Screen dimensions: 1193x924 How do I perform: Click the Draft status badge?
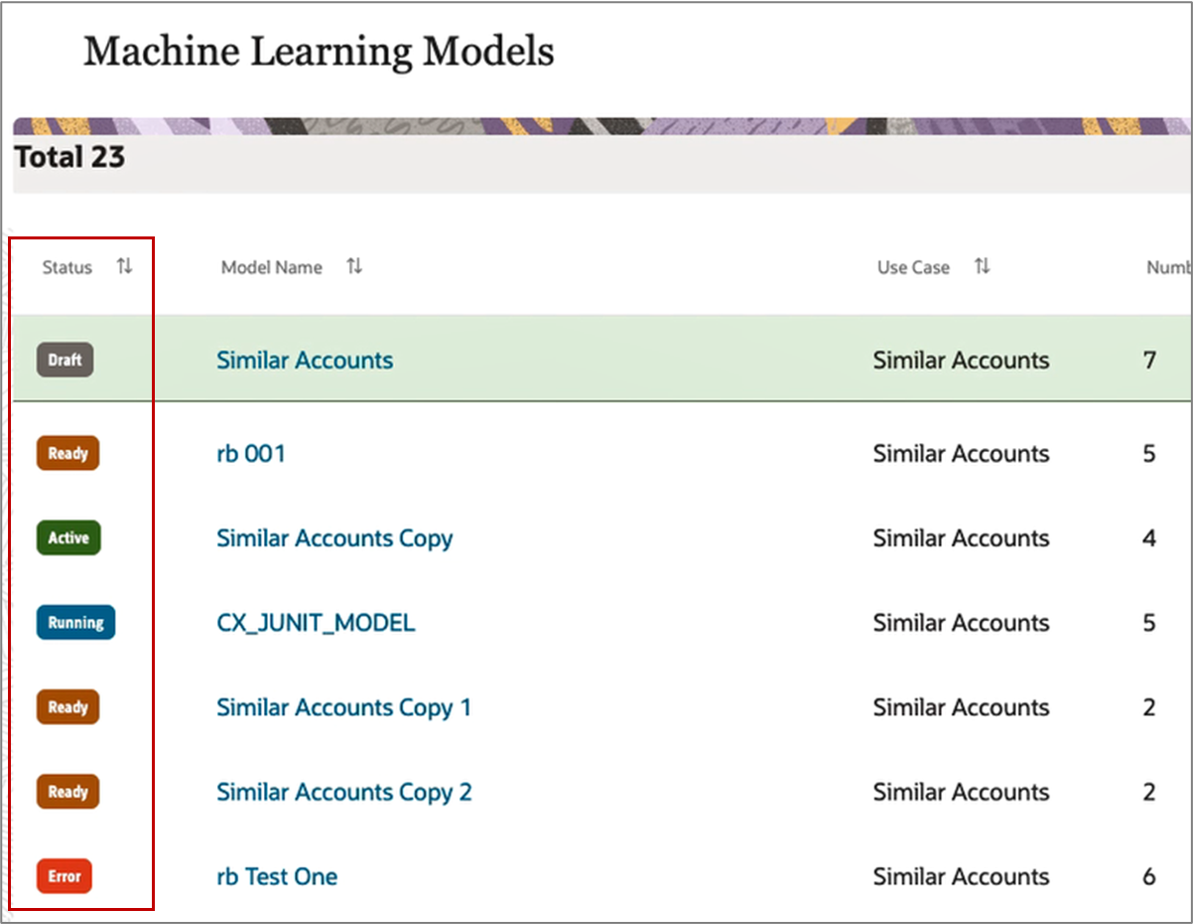coord(65,360)
